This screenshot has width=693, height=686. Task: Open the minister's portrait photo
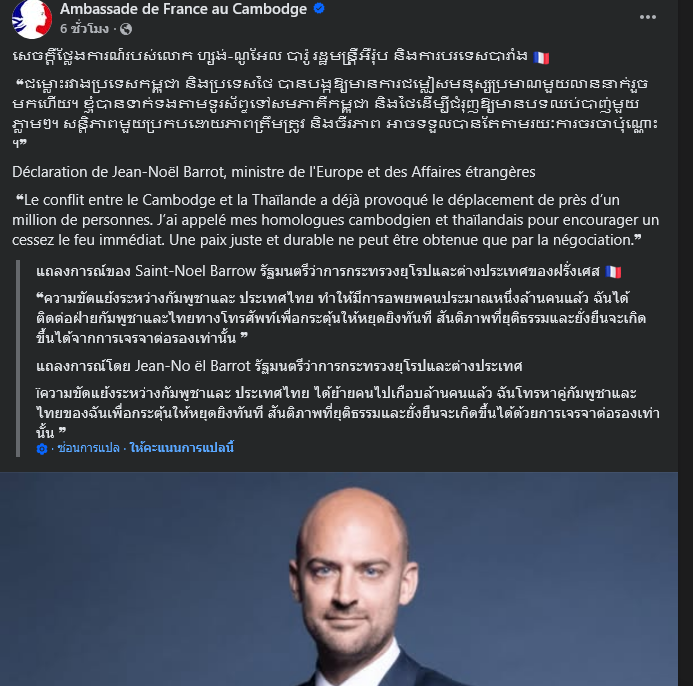click(x=339, y=579)
